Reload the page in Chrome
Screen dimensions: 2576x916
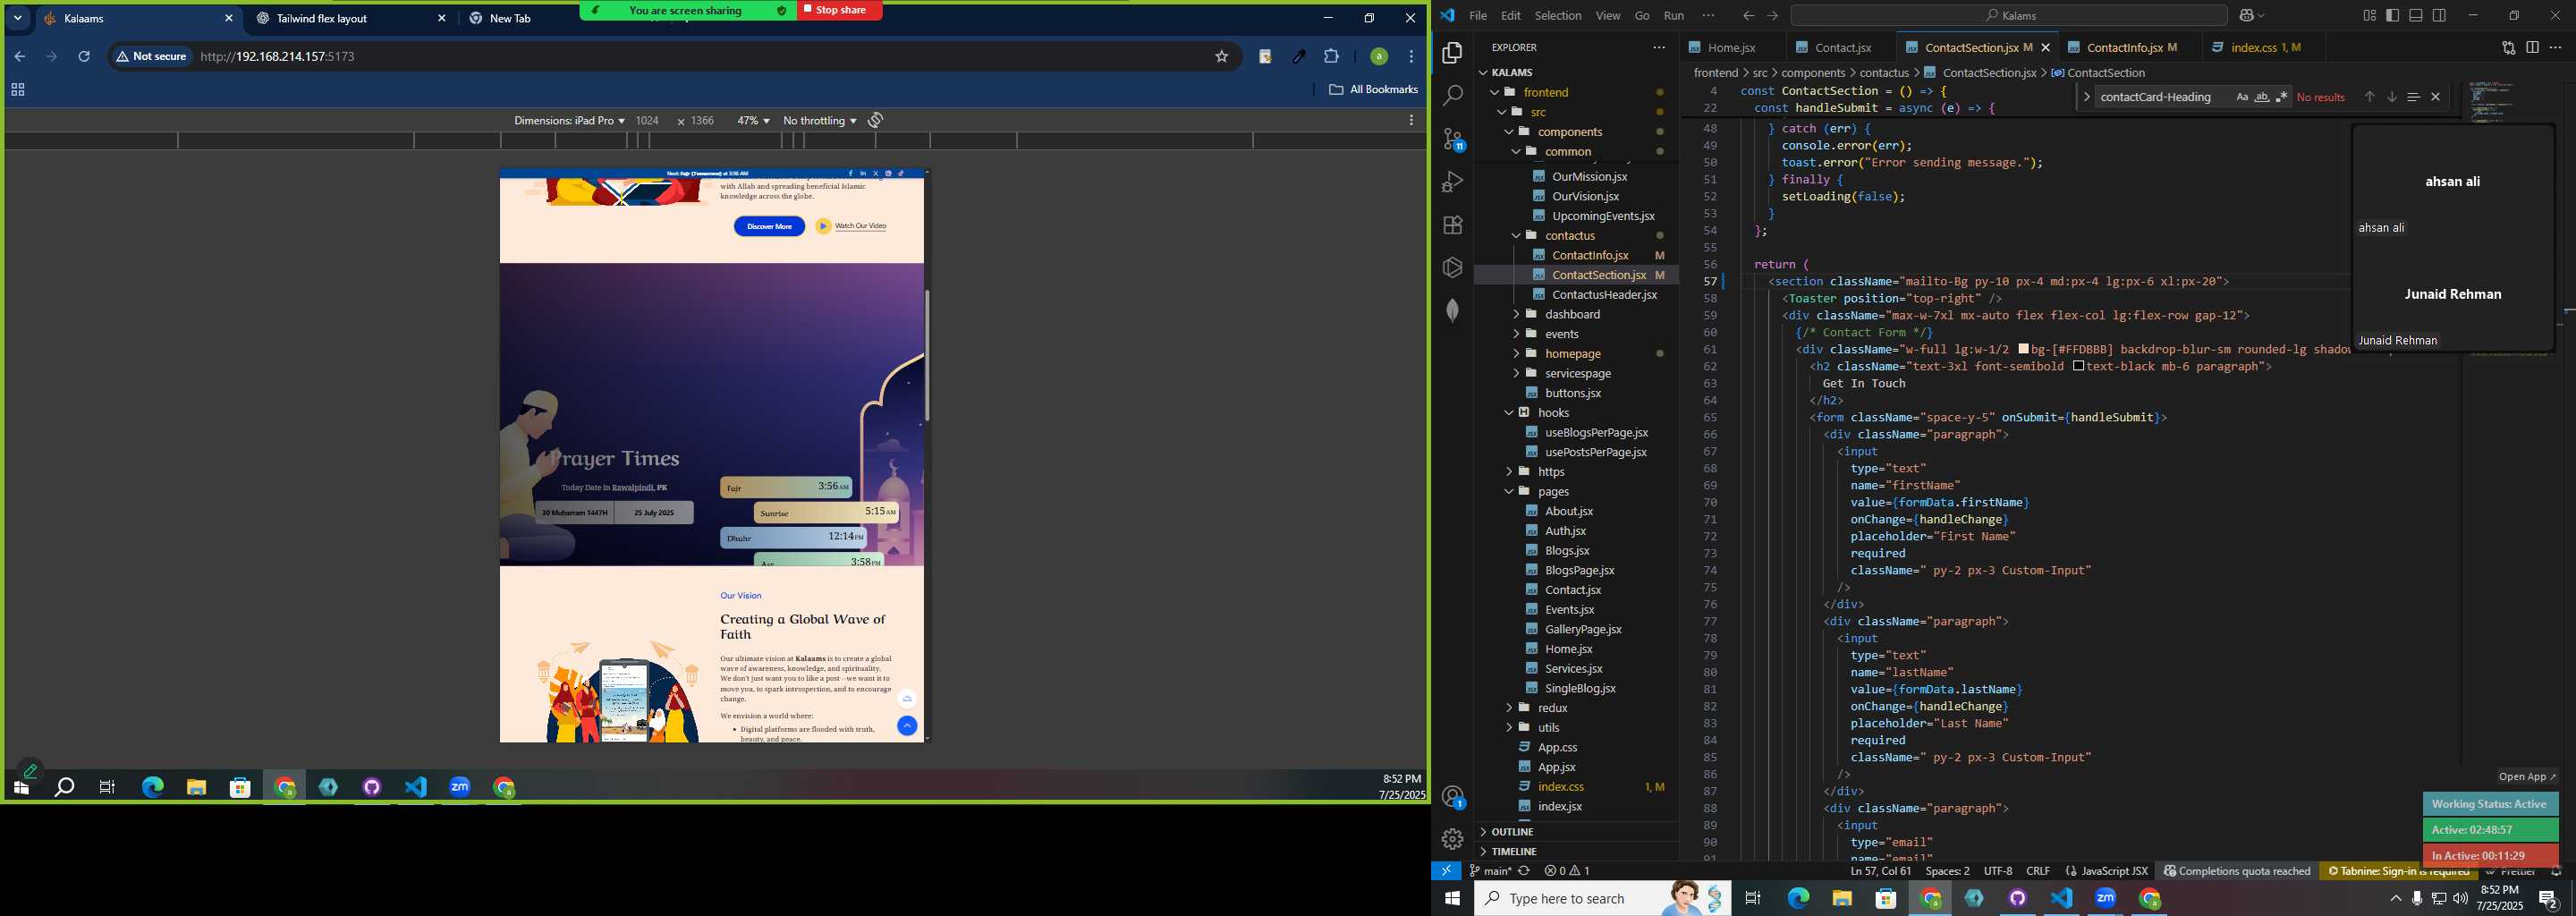pyautogui.click(x=84, y=57)
